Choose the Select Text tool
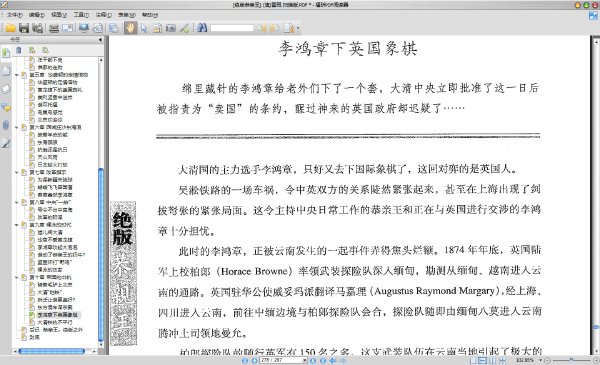Viewport: 600px width, 365px height. coord(157,28)
